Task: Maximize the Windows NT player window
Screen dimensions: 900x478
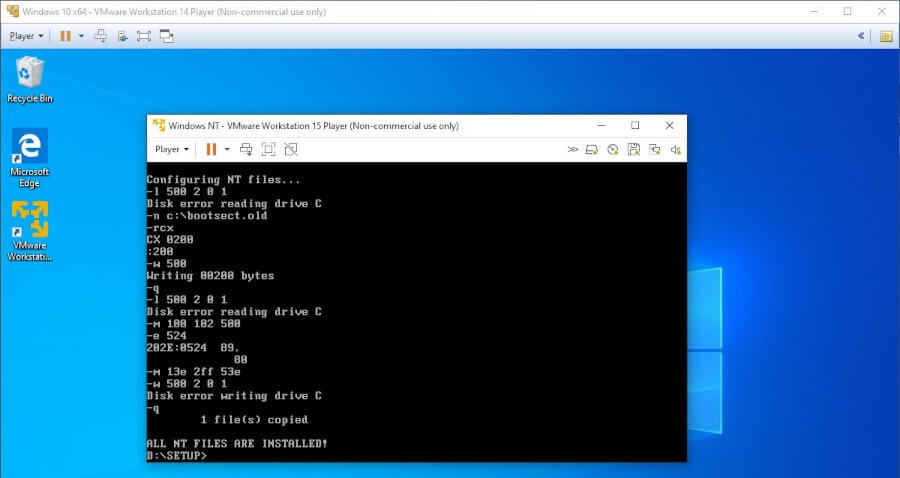Action: tap(635, 125)
